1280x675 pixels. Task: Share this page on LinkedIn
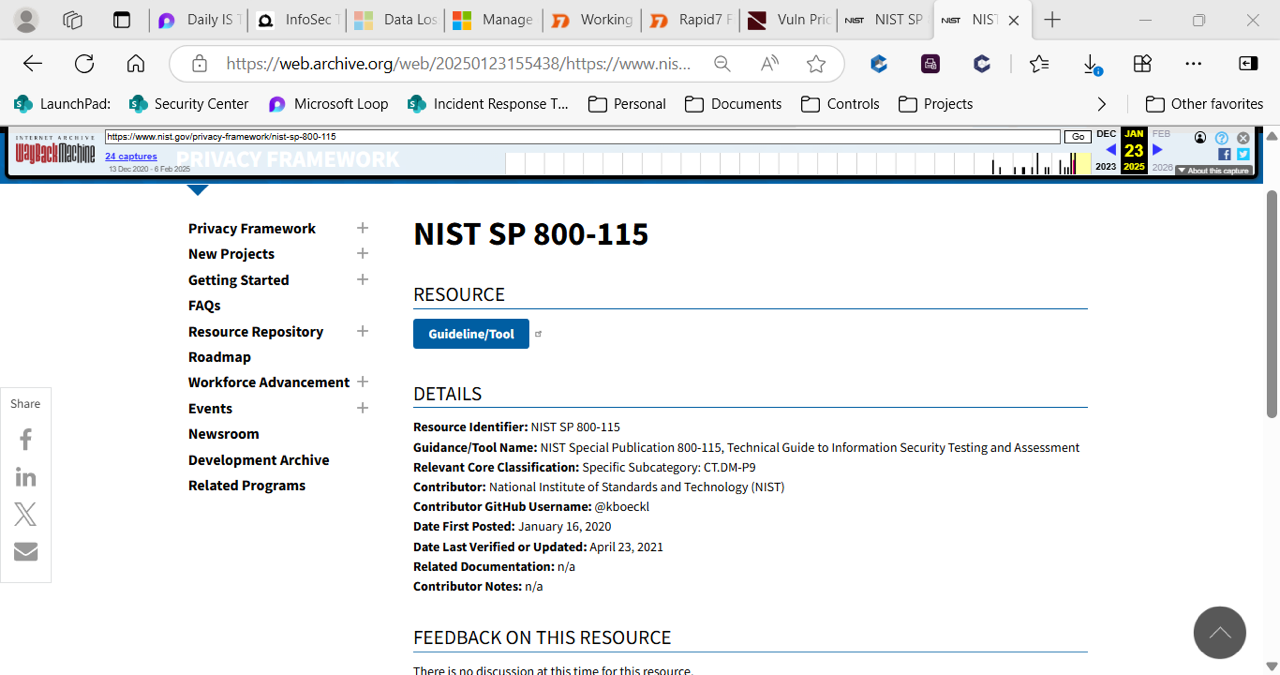(26, 477)
